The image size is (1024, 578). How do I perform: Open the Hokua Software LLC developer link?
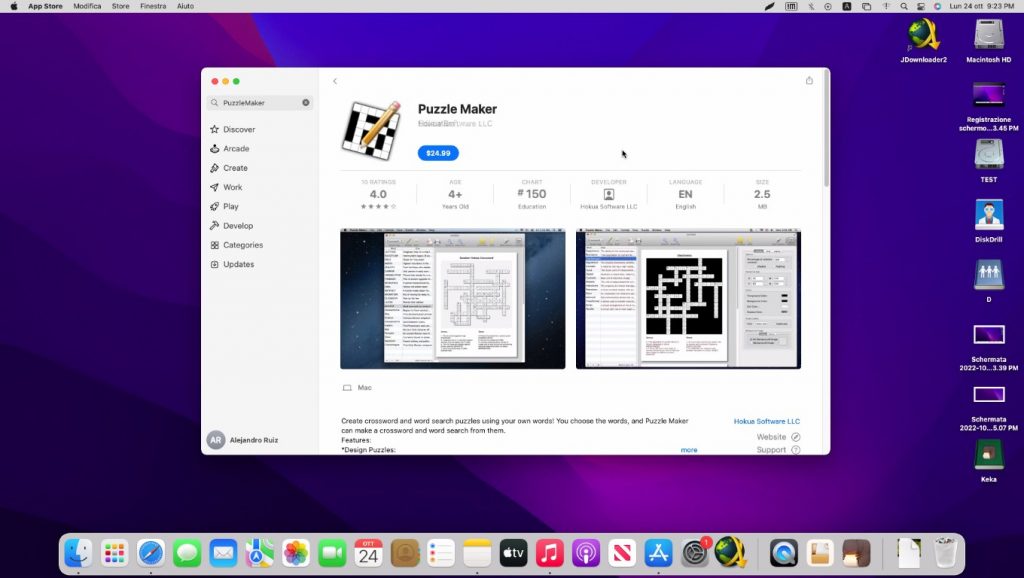click(766, 422)
